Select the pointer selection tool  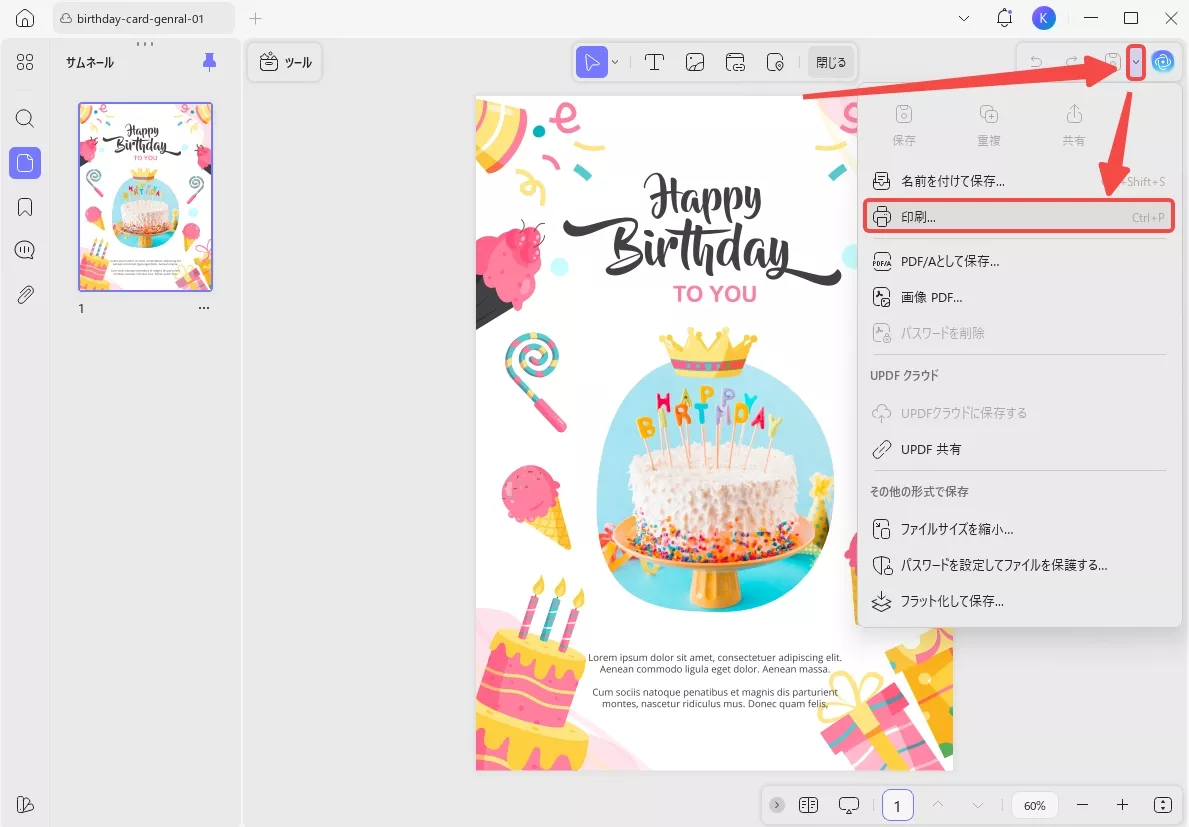click(591, 62)
